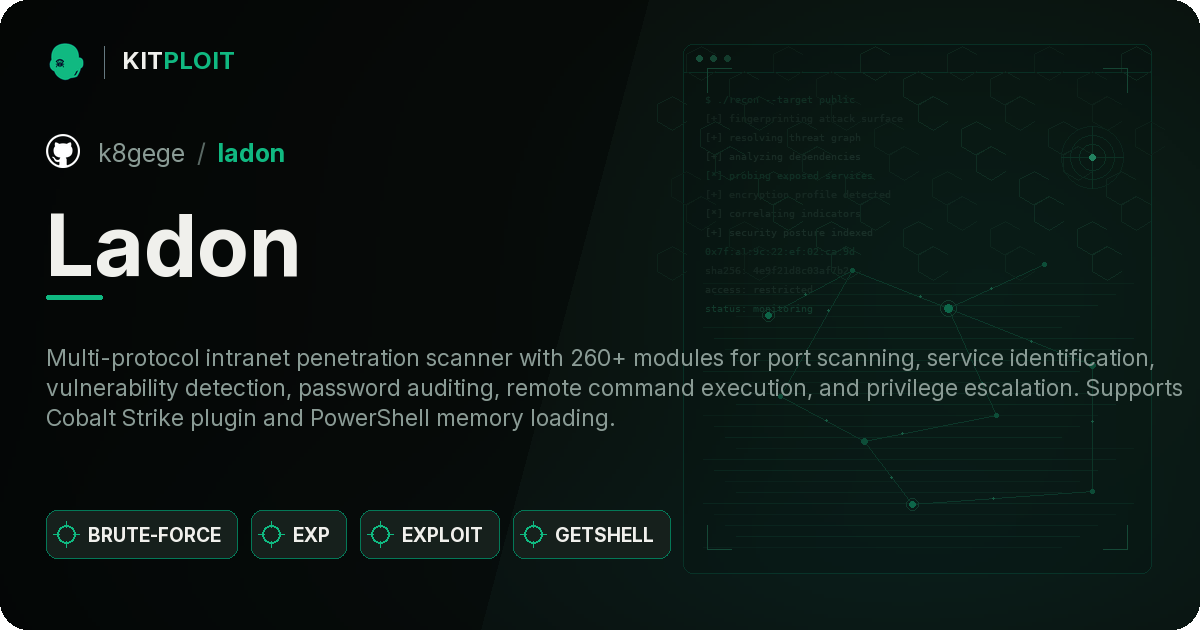Click the large glowing network node
This screenshot has width=1200, height=630.
(x=948, y=308)
